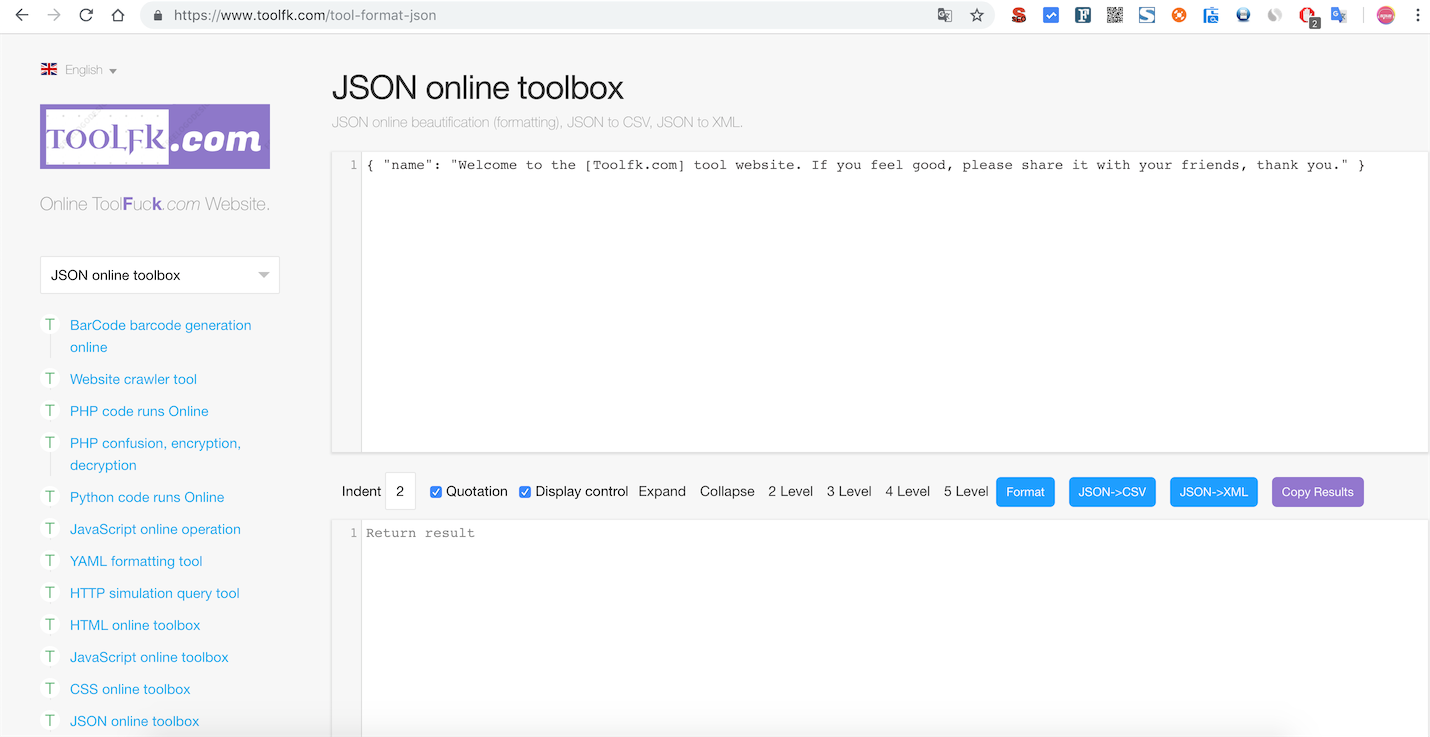Open the YAML formatting tool link
Viewport: 1430px width, 737px height.
tap(135, 561)
